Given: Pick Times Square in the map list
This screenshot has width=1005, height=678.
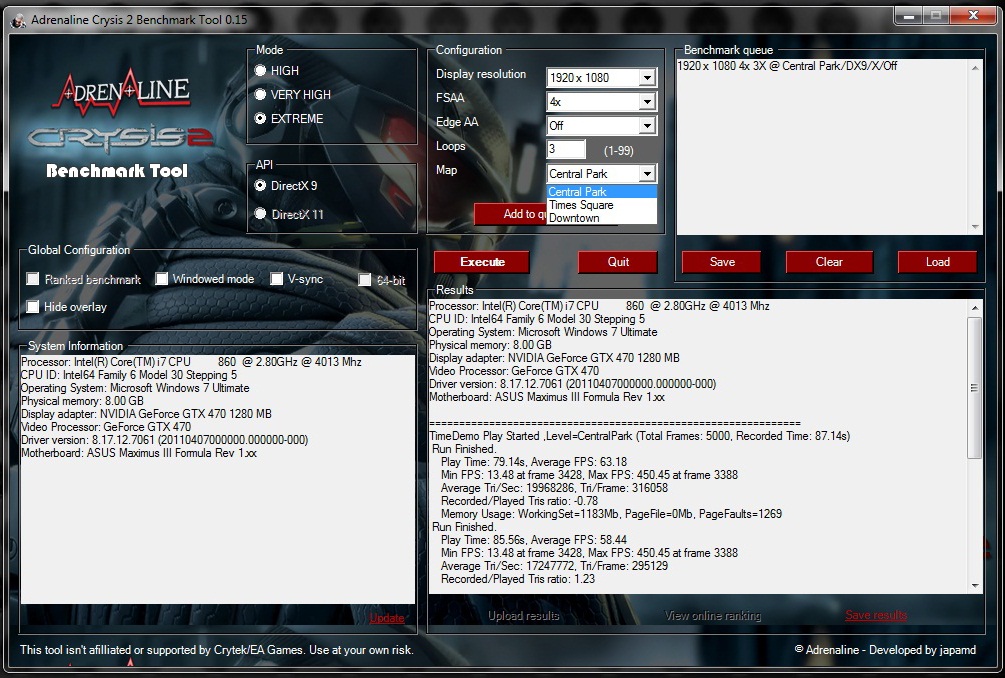Looking at the screenshot, I should (602, 205).
